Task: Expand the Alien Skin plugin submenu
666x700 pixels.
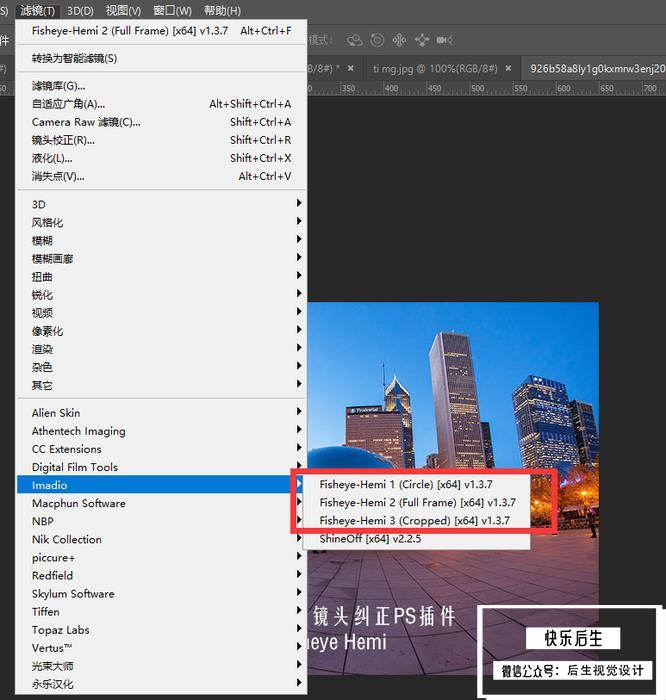Action: [161, 413]
